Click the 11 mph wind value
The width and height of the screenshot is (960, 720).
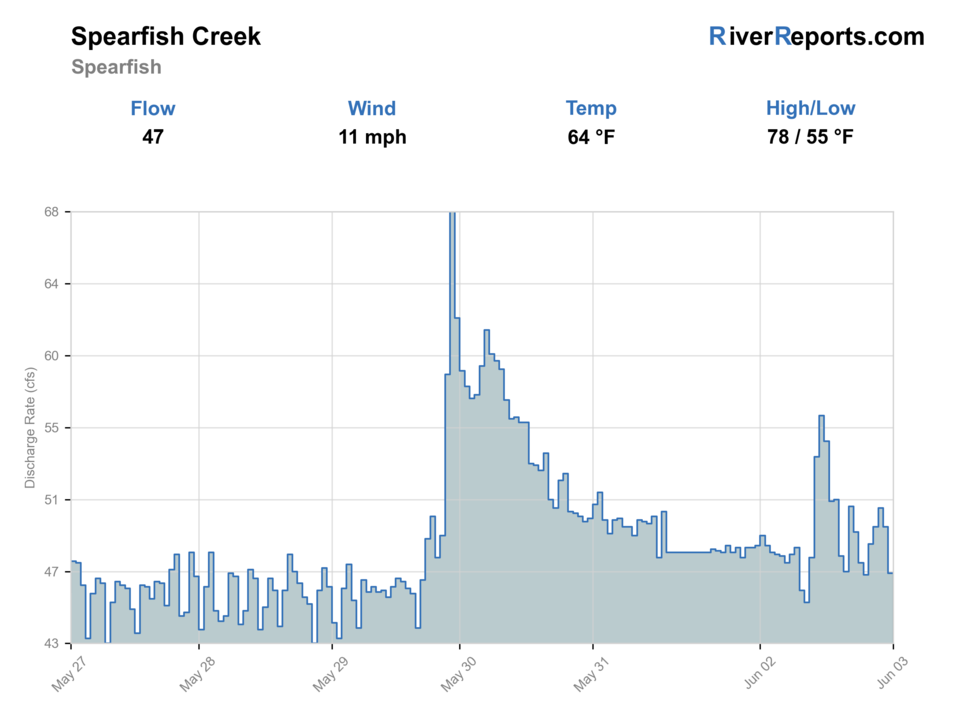click(372, 137)
